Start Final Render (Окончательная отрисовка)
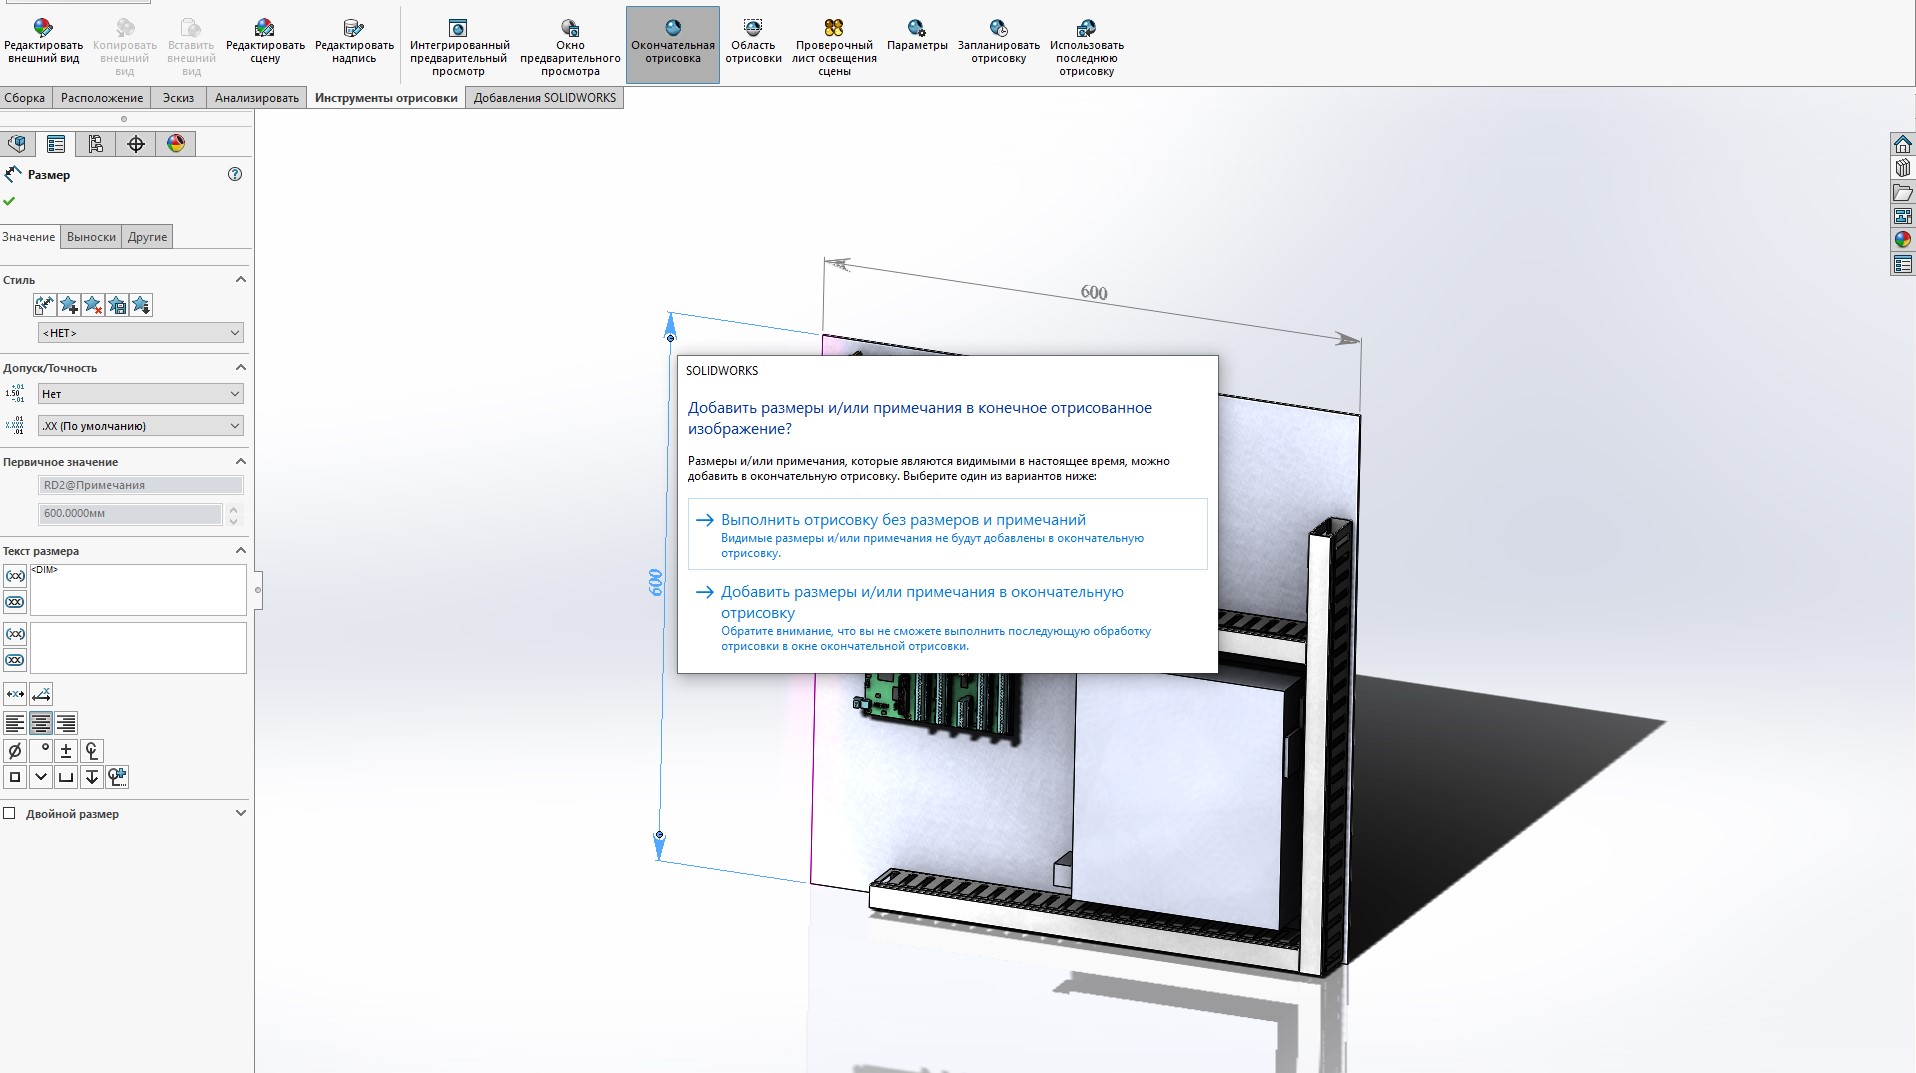This screenshot has width=1916, height=1073. (x=673, y=44)
